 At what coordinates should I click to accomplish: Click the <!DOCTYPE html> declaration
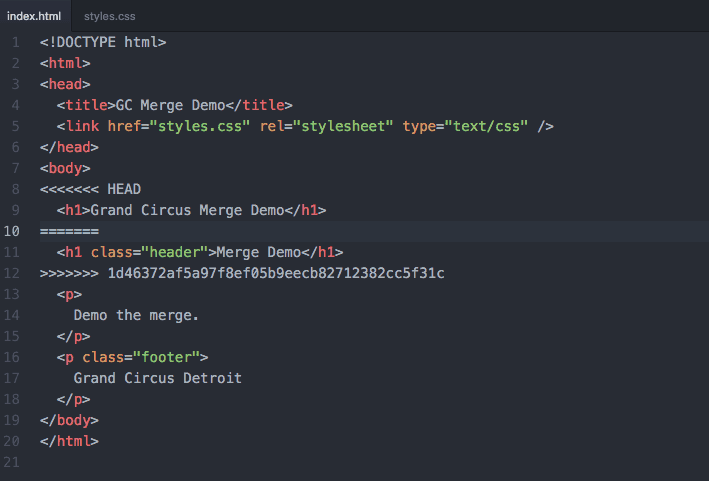(103, 42)
